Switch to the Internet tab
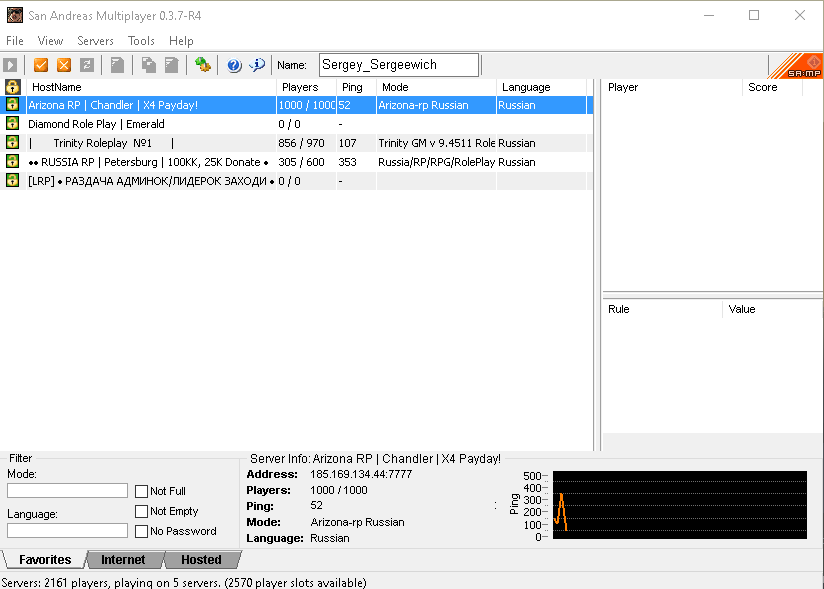The width and height of the screenshot is (824, 589). point(123,560)
